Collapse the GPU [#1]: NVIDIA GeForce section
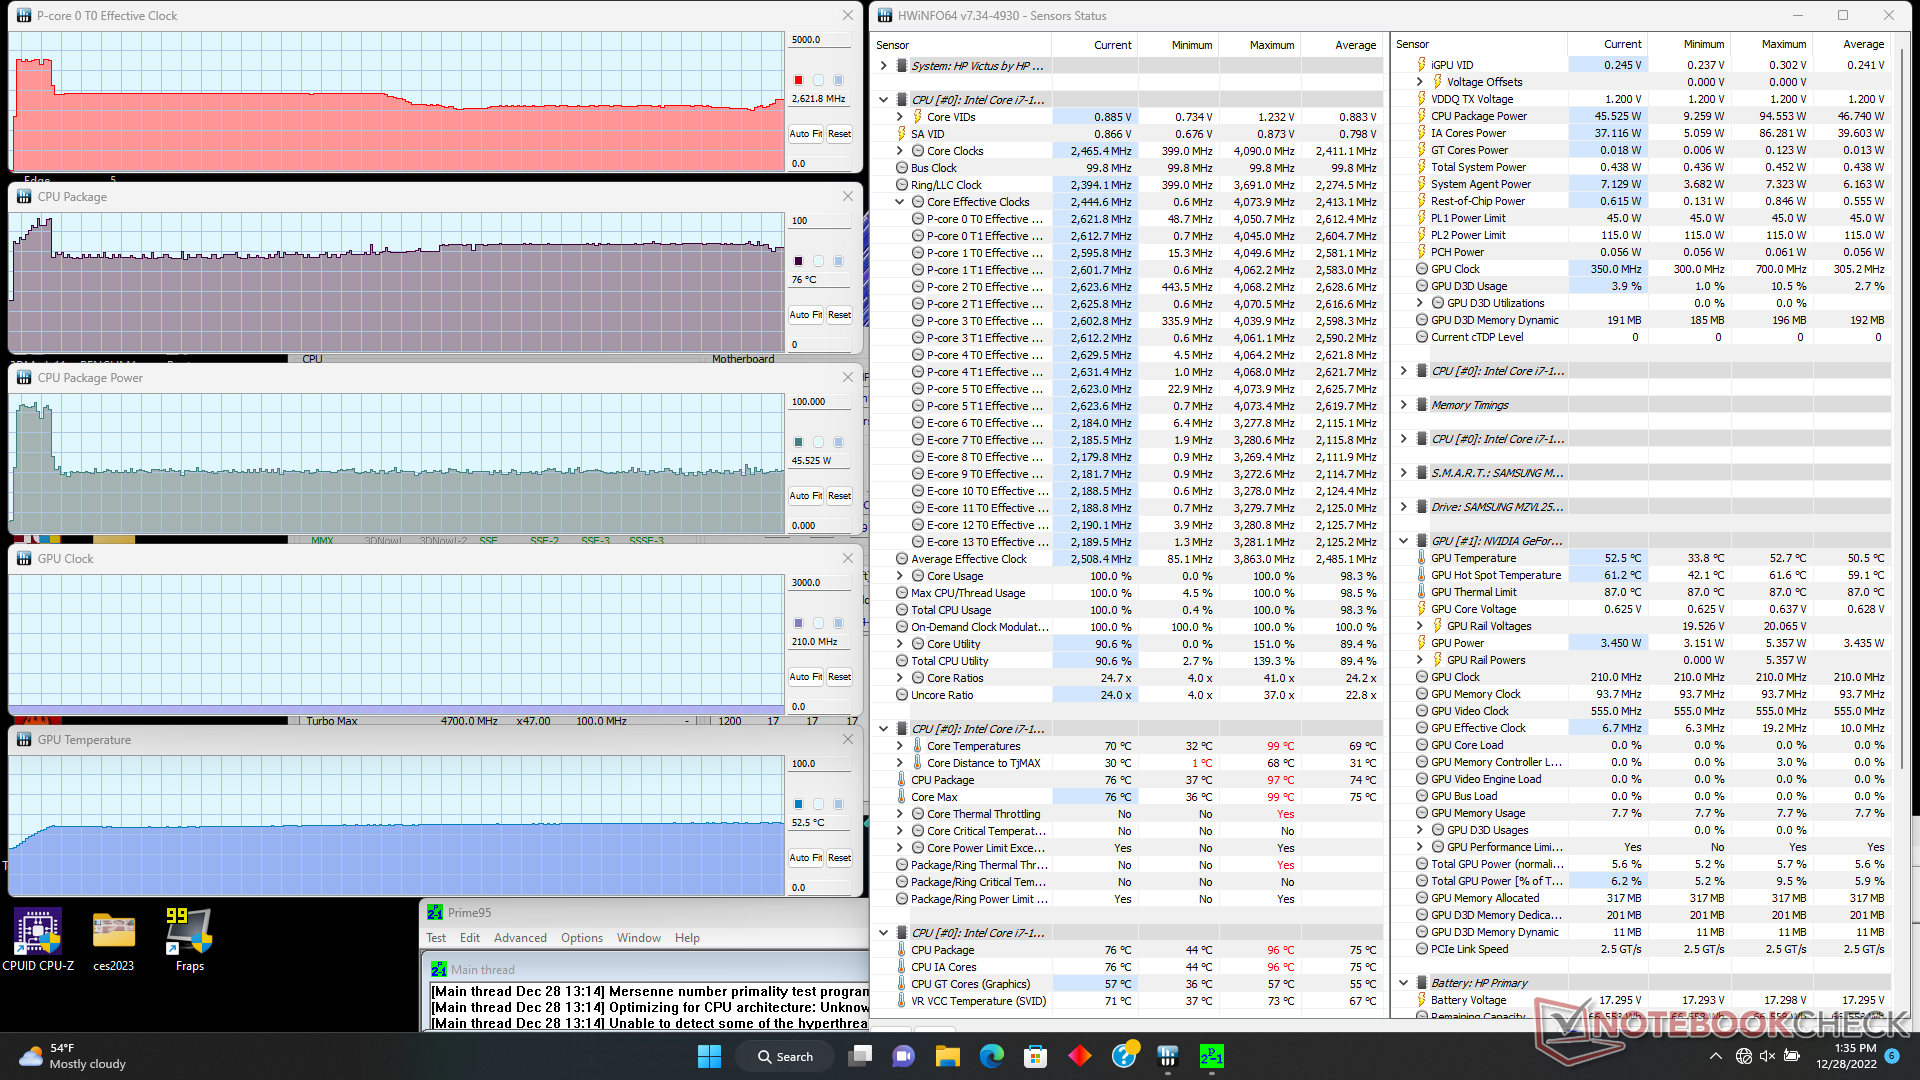 [1403, 541]
